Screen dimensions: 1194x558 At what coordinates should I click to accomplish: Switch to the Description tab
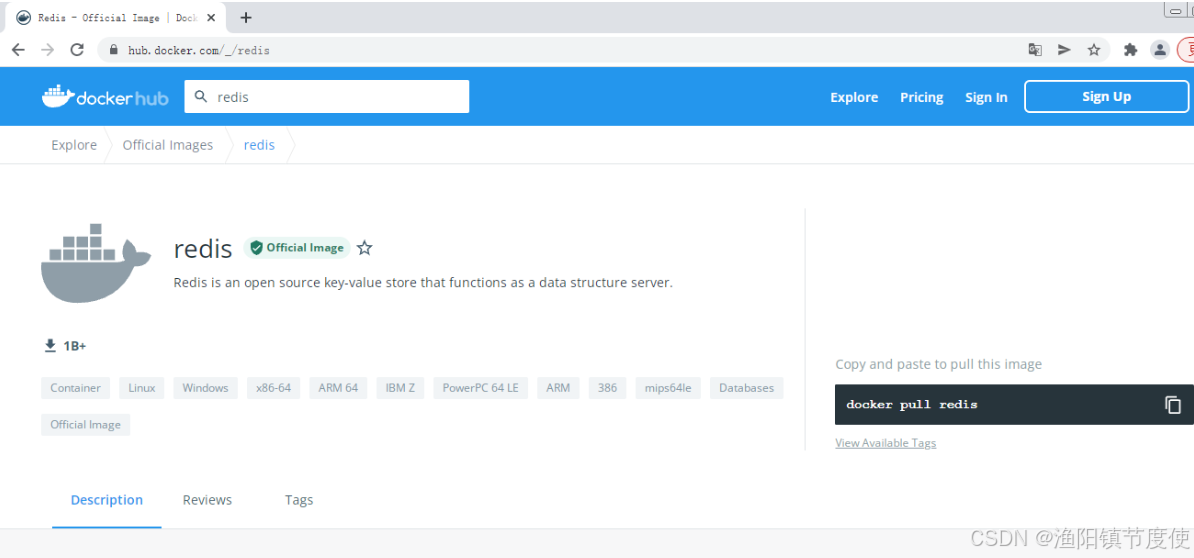[x=107, y=500]
